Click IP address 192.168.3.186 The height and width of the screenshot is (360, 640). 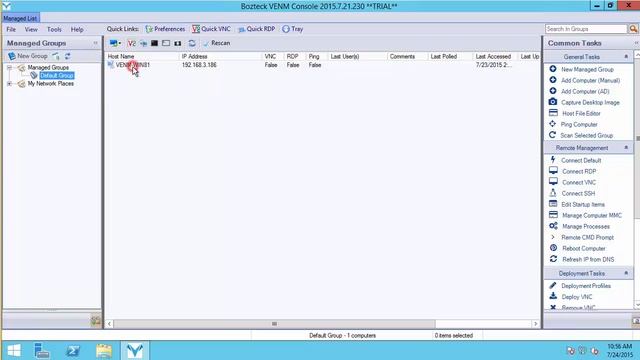pyautogui.click(x=199, y=65)
